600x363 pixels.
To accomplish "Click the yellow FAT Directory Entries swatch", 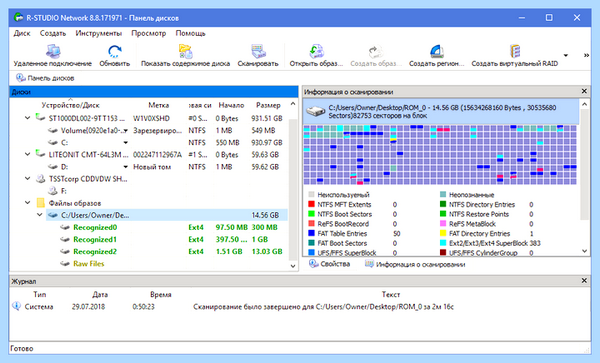I will [x=443, y=233].
